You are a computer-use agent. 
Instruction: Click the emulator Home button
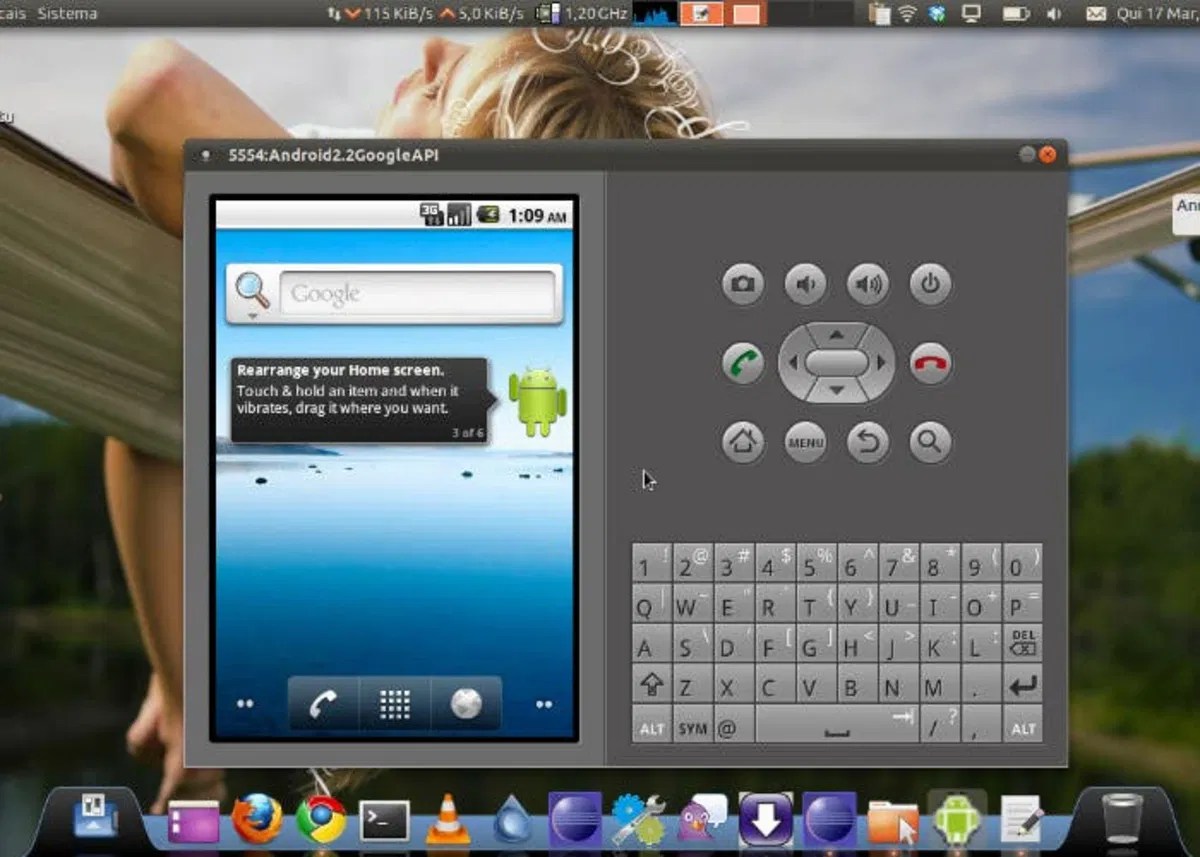[743, 442]
